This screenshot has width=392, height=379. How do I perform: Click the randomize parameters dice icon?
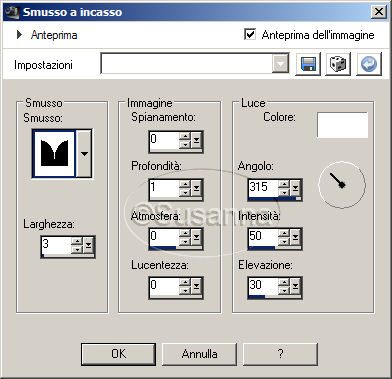(338, 64)
